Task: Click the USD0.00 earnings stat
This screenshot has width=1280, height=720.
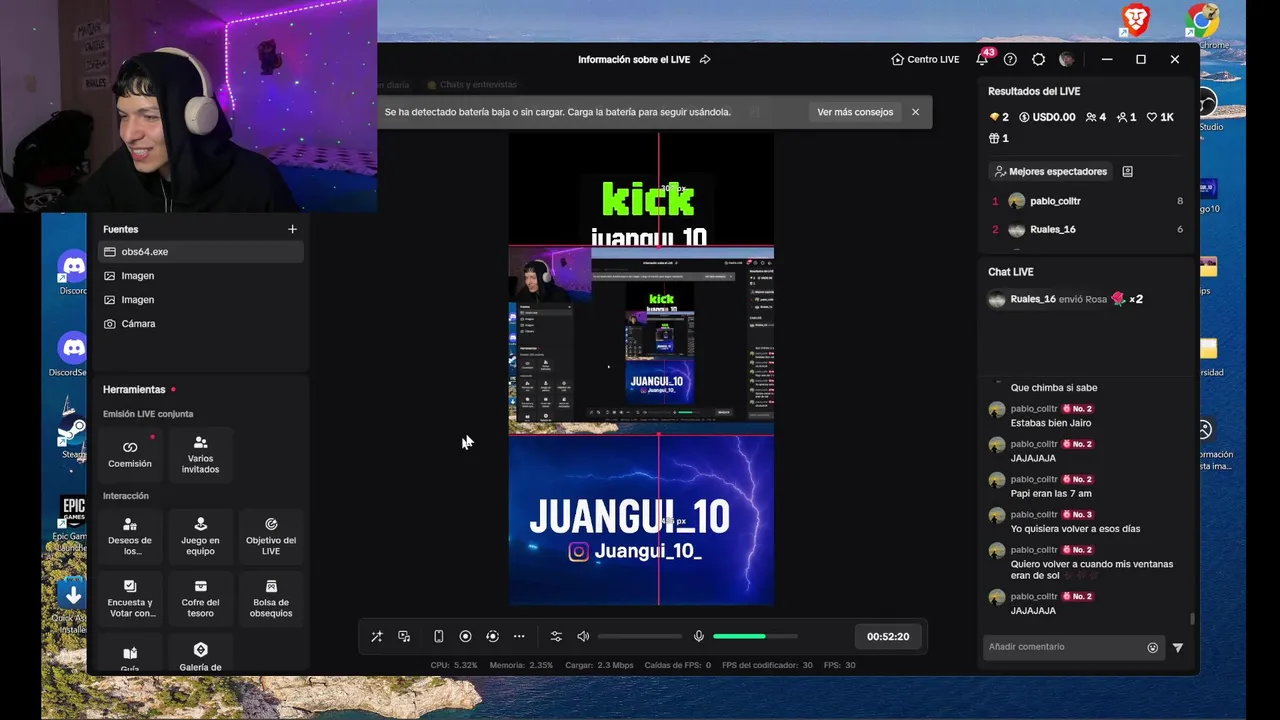Action: tap(1047, 117)
